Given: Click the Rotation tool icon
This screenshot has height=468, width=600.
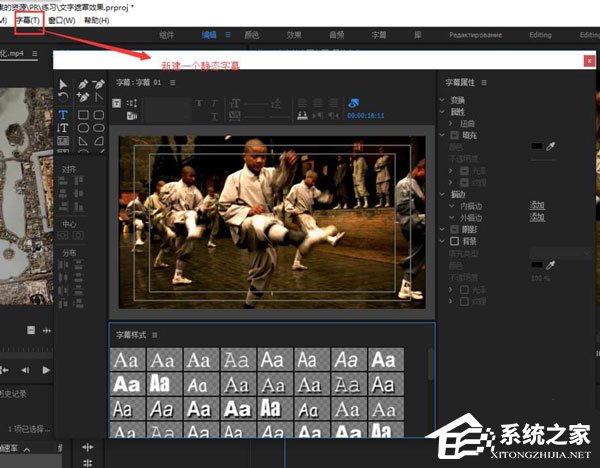Looking at the screenshot, I should tap(64, 97).
